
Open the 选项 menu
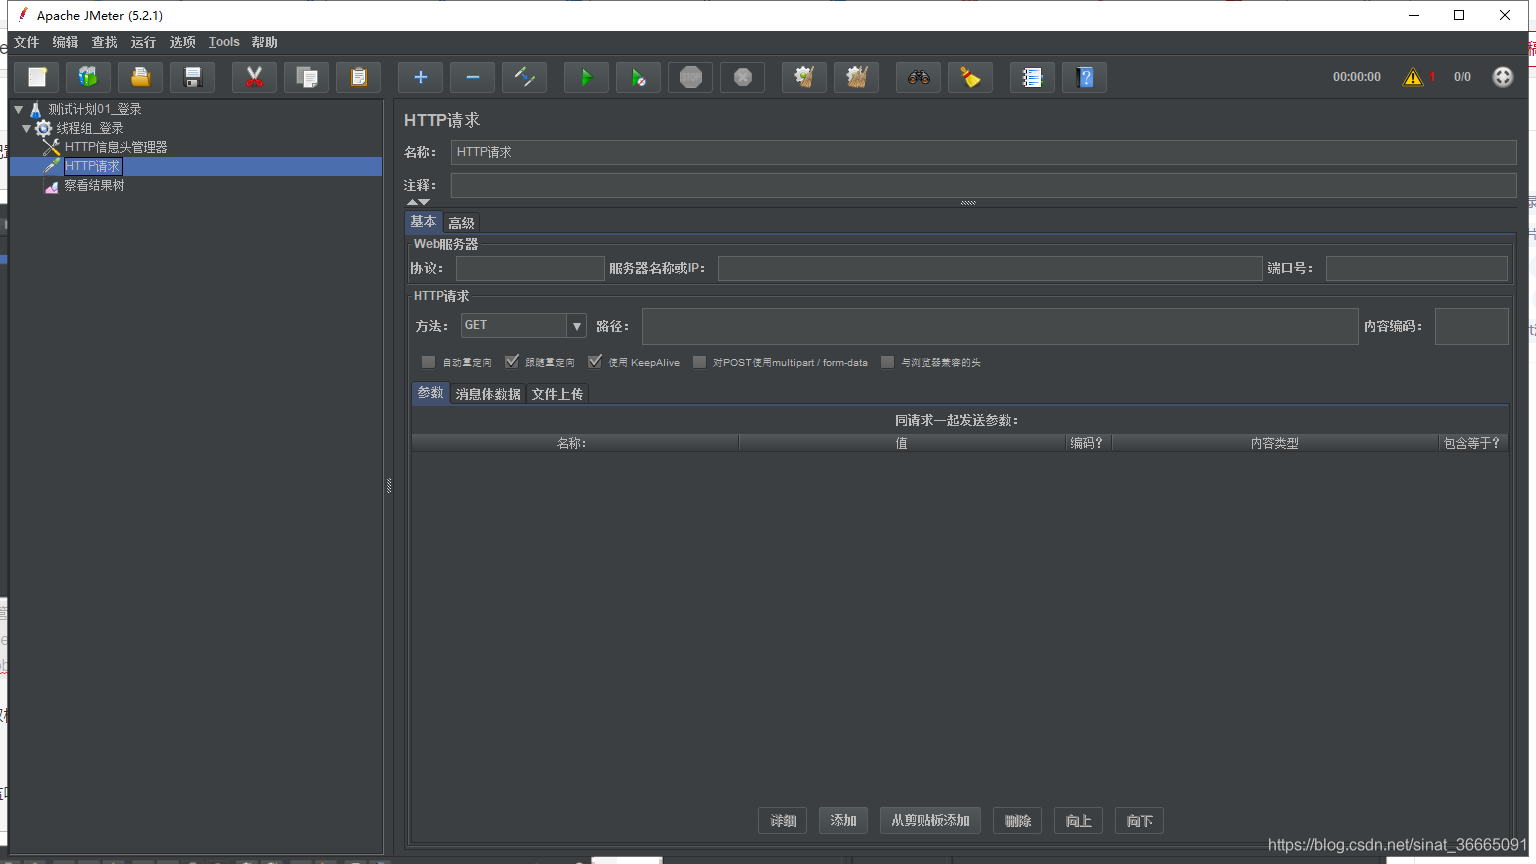[x=182, y=42]
